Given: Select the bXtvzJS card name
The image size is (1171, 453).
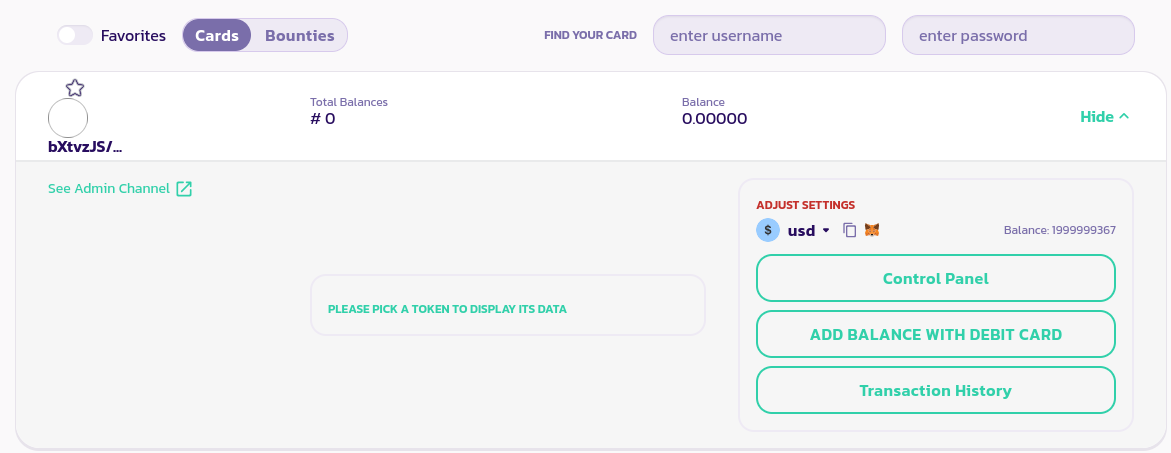Looking at the screenshot, I should pos(85,147).
